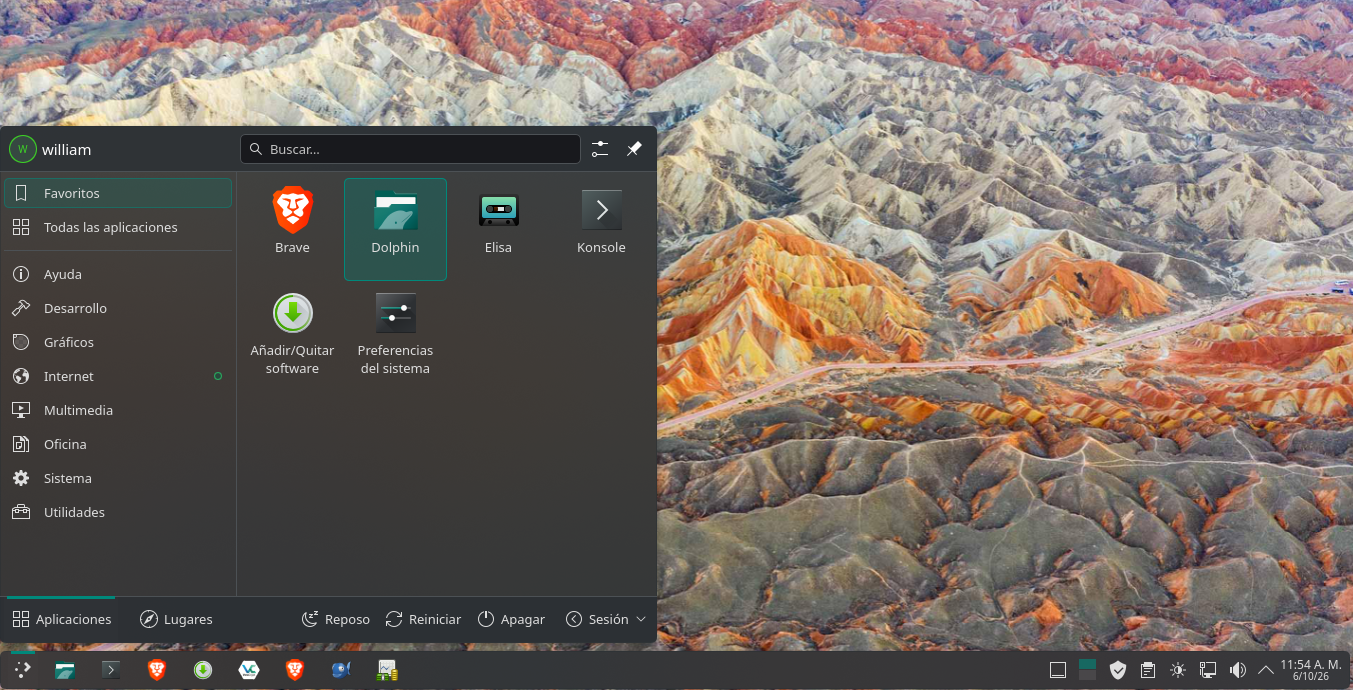
Task: Click the green download icon in the taskbar
Action: 203,670
